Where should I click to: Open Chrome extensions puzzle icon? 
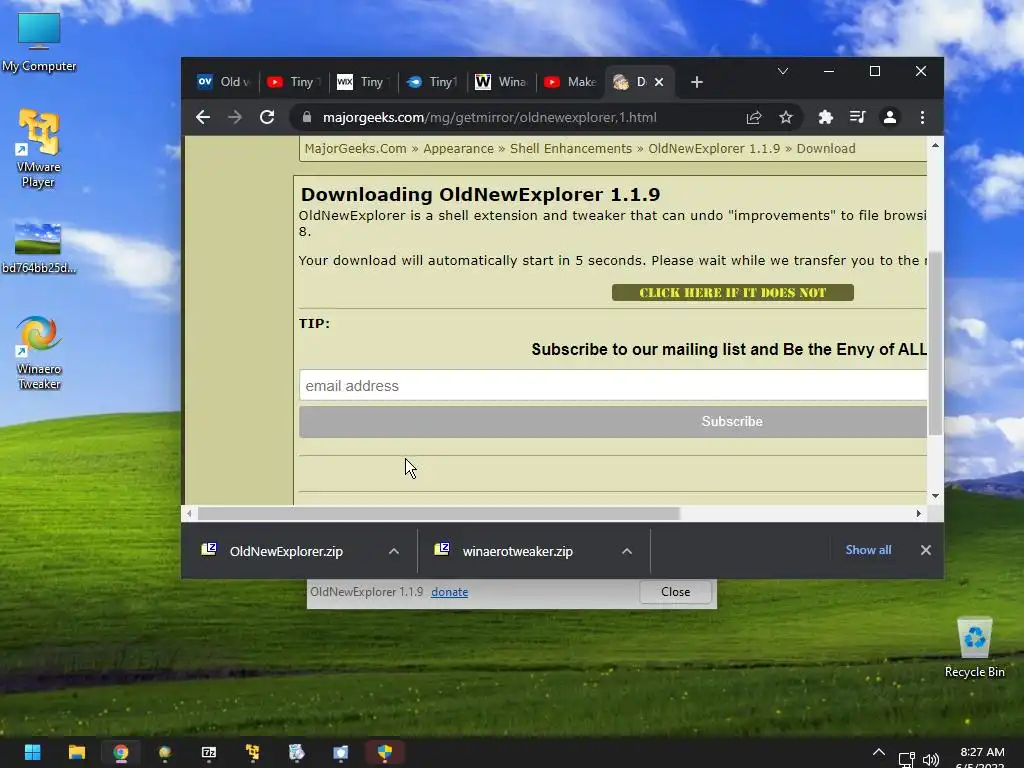click(x=825, y=117)
